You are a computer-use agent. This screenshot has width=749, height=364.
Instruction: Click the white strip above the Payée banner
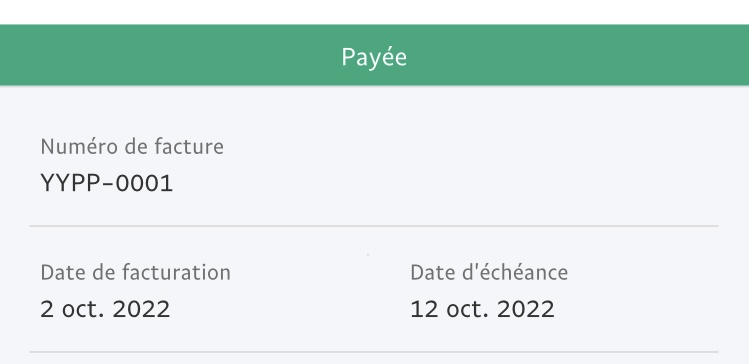pos(374,12)
